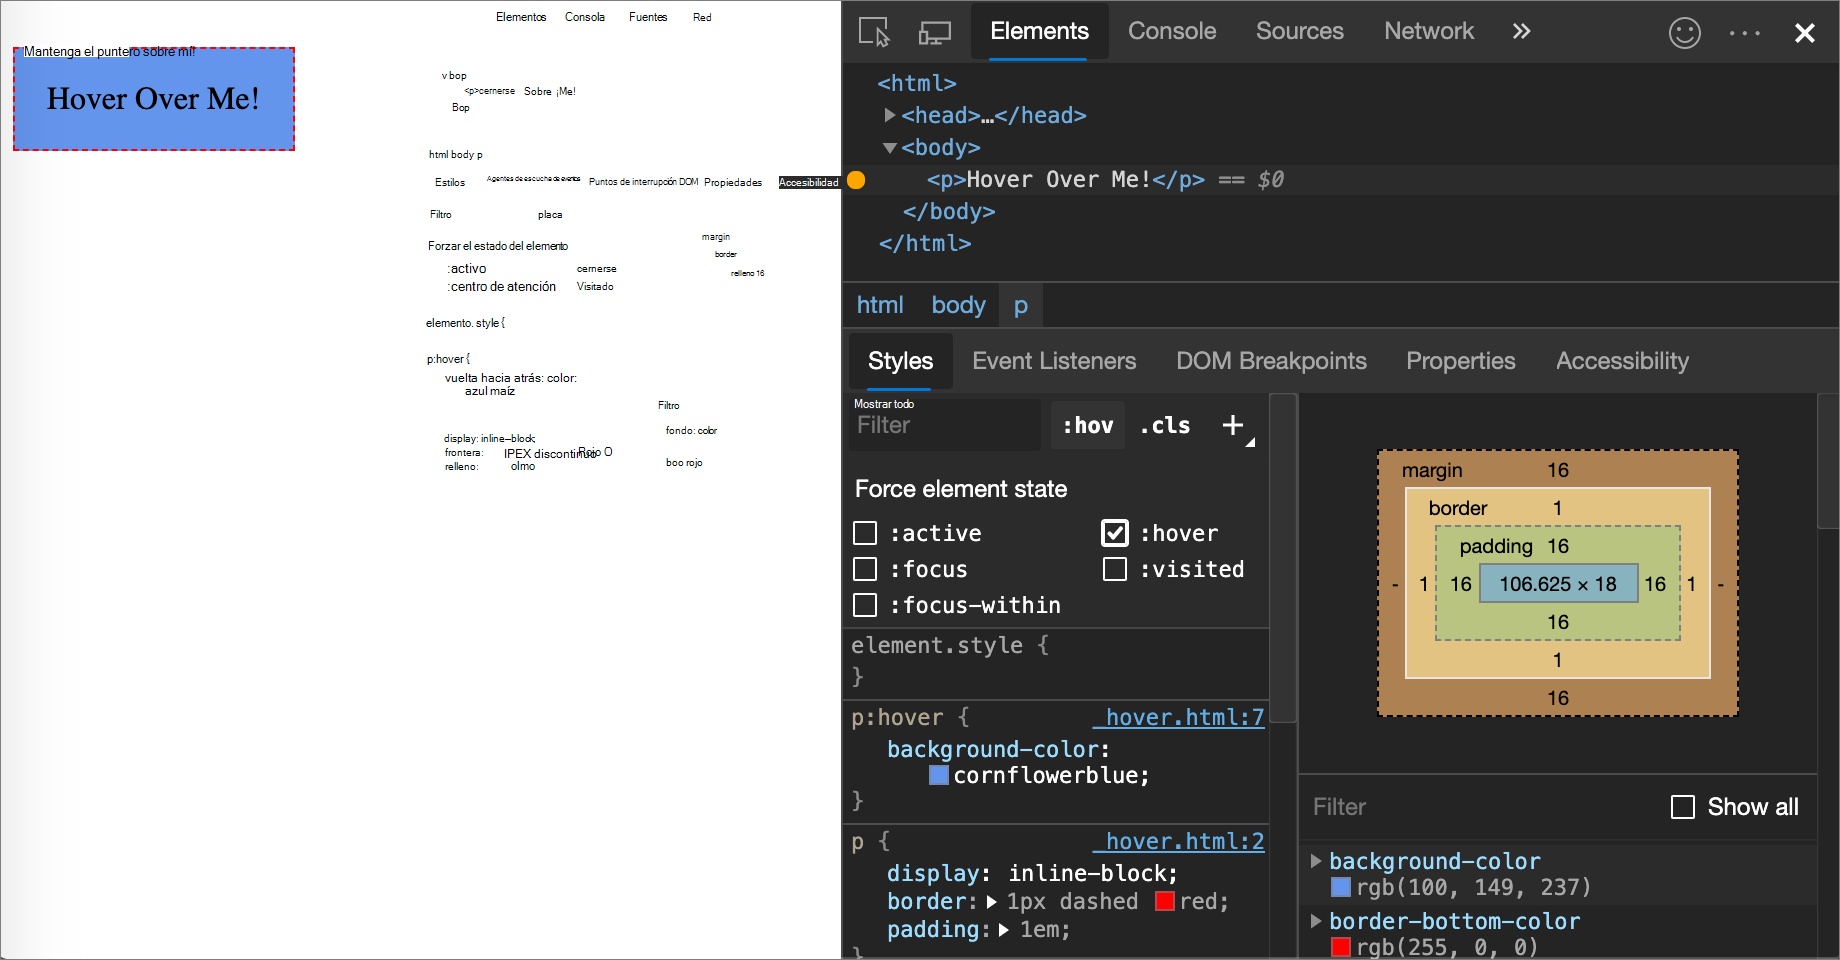
Task: Select the element inspector tool
Action: pyautogui.click(x=872, y=31)
